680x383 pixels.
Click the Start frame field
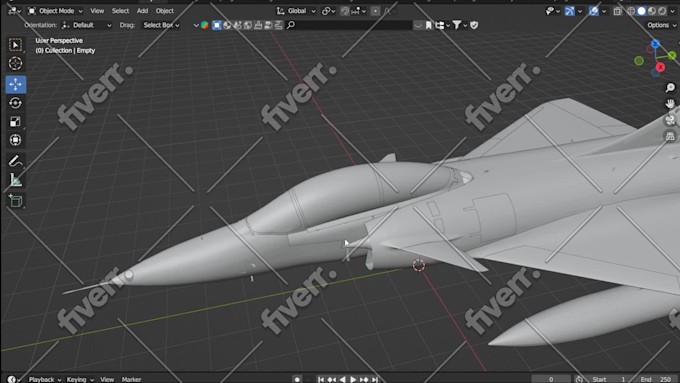coord(609,380)
